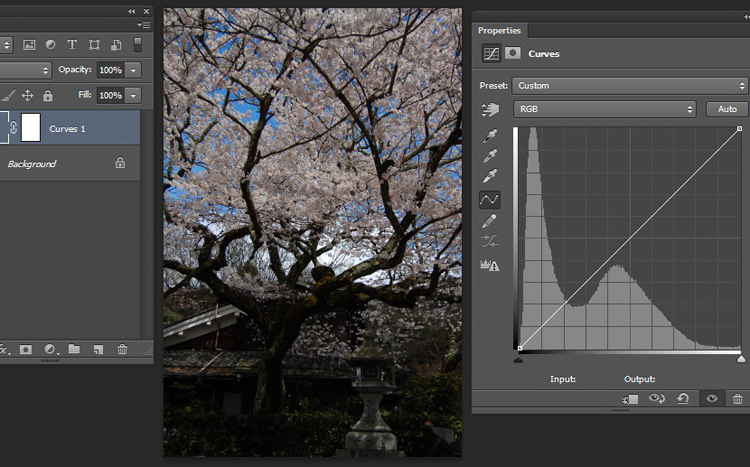Collapse the Layers panel with double arrows
This screenshot has width=750, height=467.
132,11
